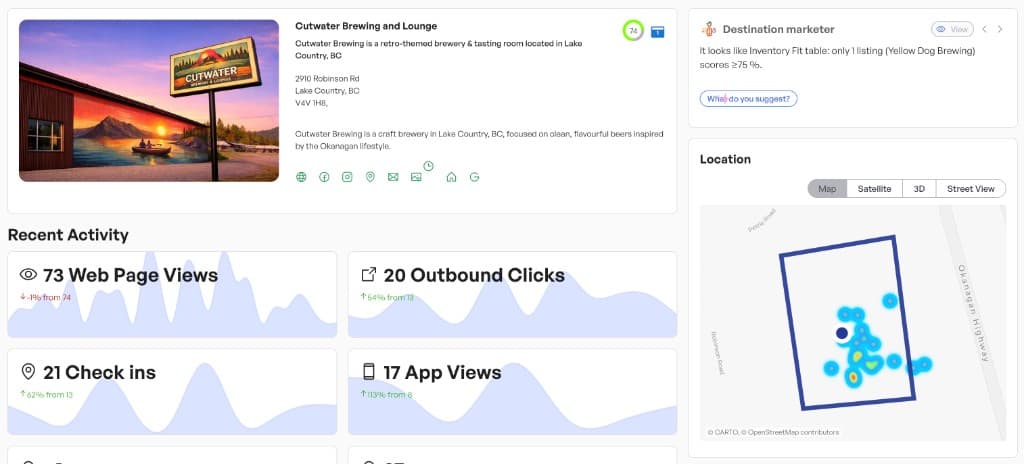Click 'Okanagan Highway' label on map
Image resolution: width=1024 pixels, height=464 pixels.
[974, 313]
